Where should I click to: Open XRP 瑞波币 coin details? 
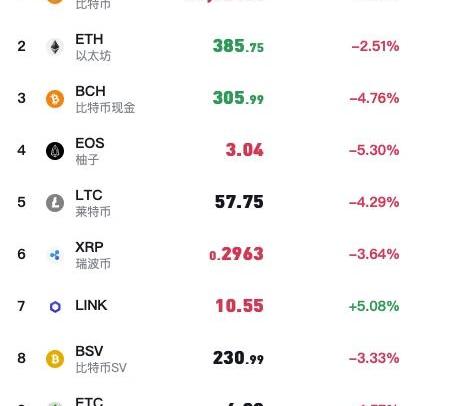click(x=93, y=255)
